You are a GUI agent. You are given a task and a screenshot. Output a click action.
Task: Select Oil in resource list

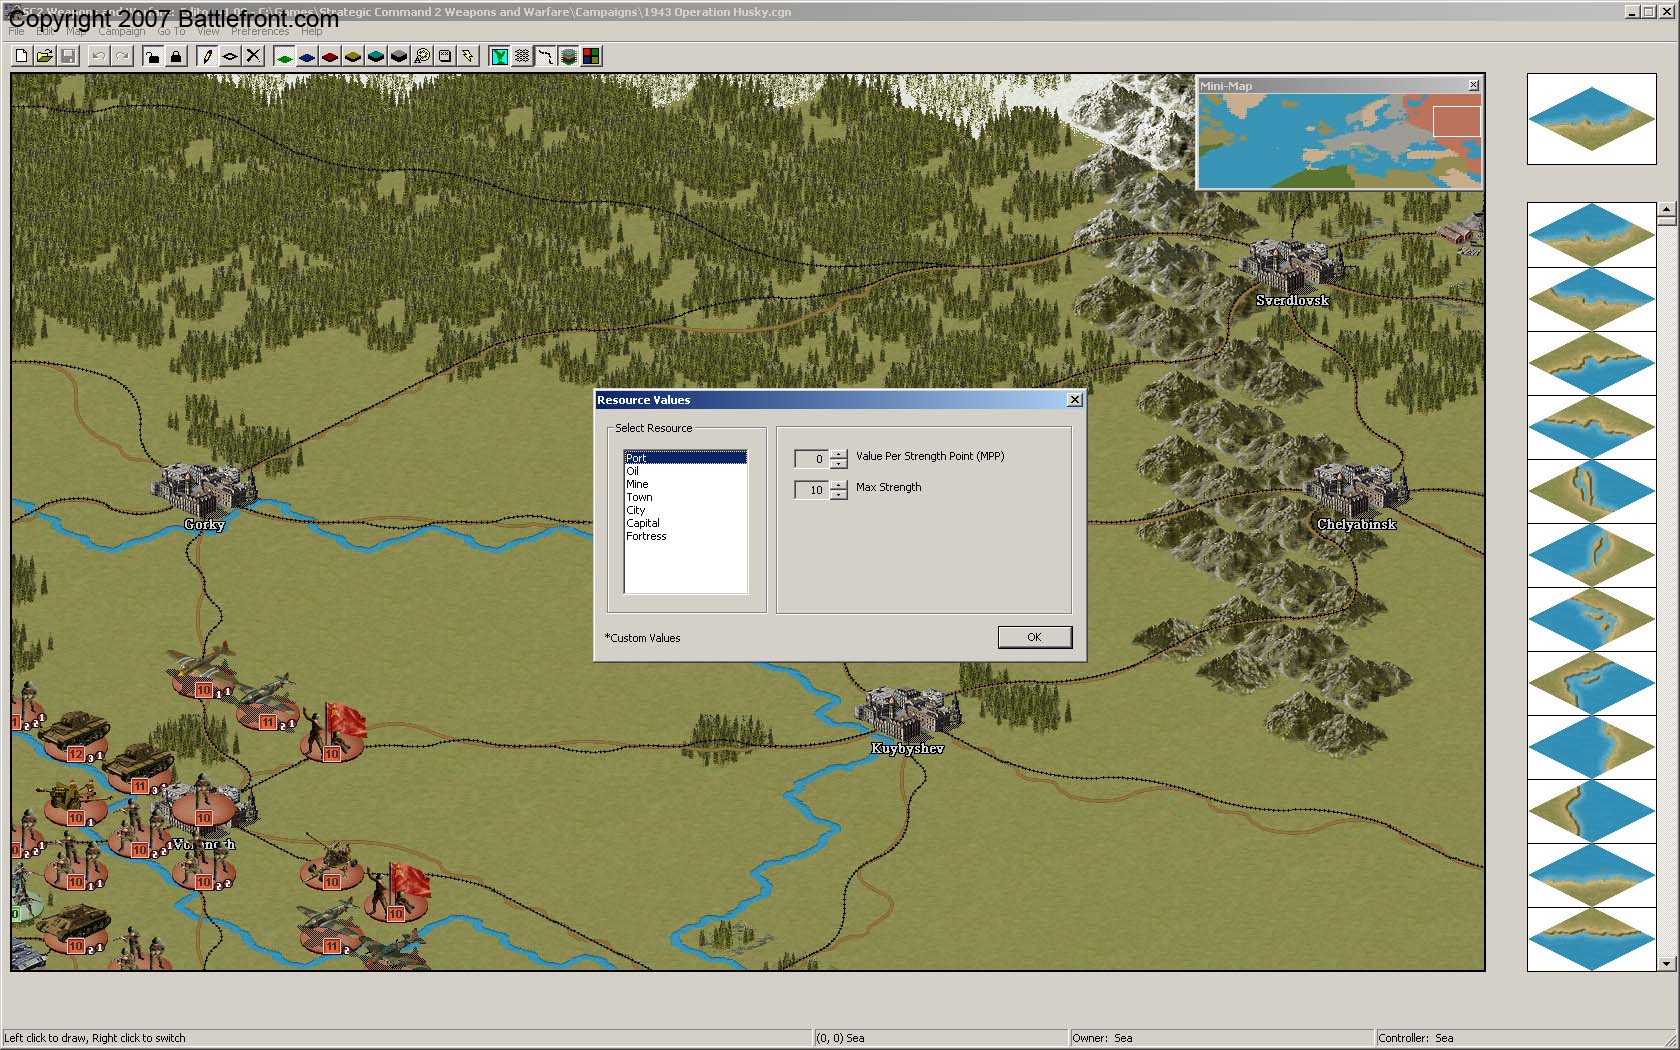point(633,471)
